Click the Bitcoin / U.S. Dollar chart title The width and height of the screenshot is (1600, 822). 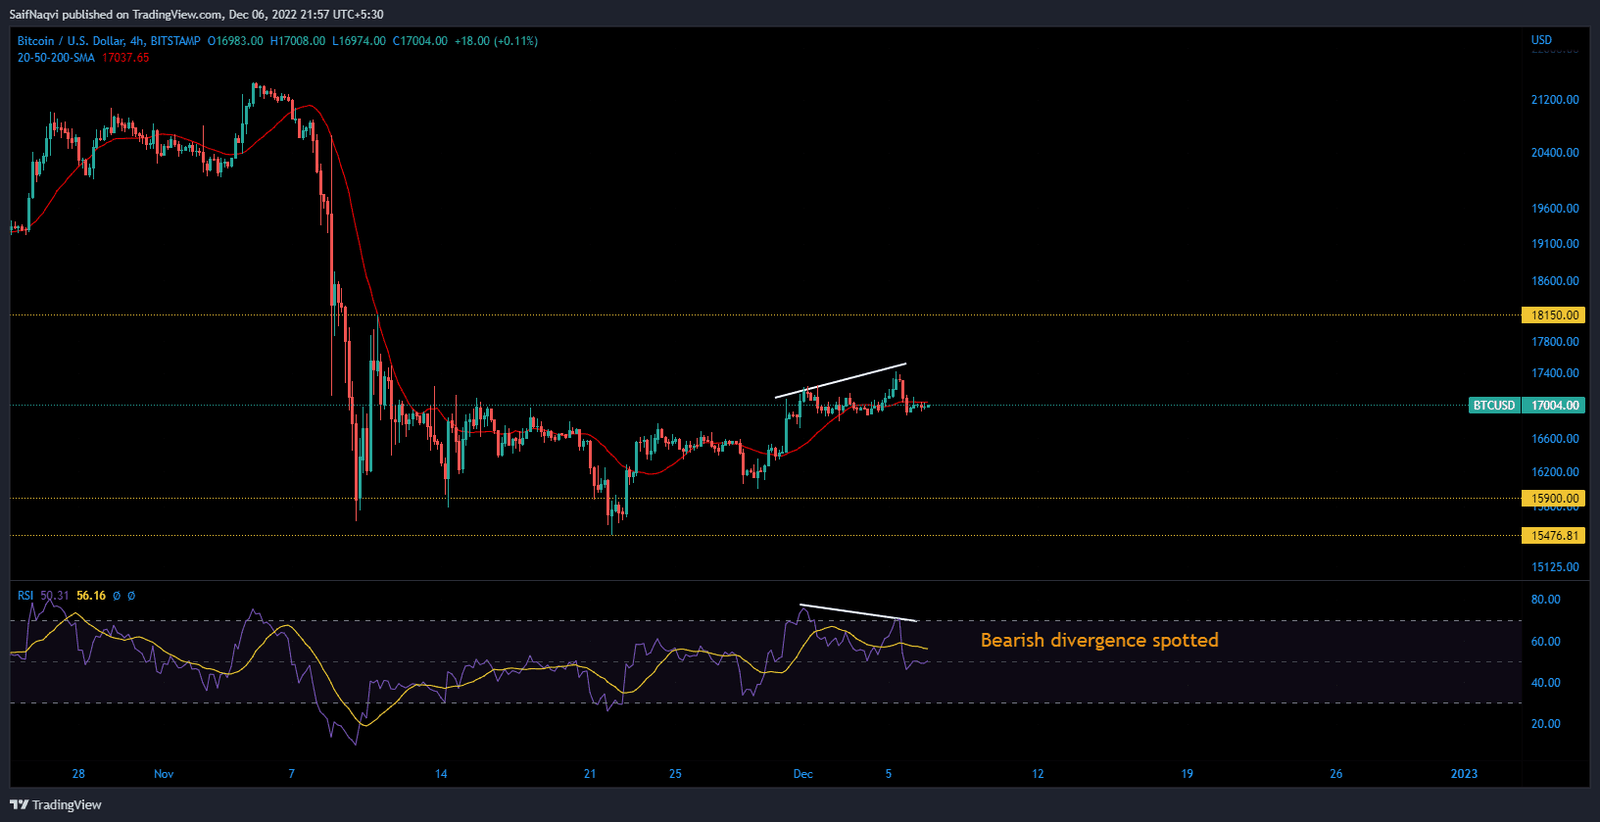point(70,41)
